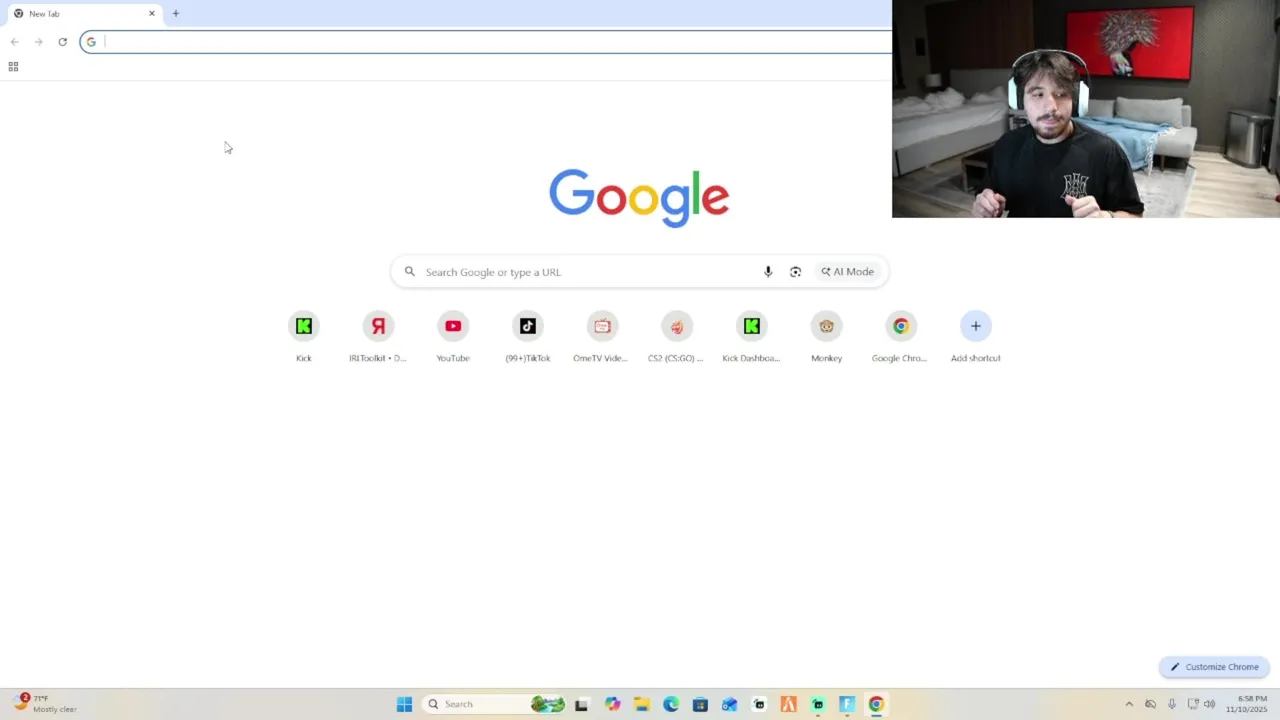Click the Customize Chrome button
The image size is (1280, 720).
1214,667
